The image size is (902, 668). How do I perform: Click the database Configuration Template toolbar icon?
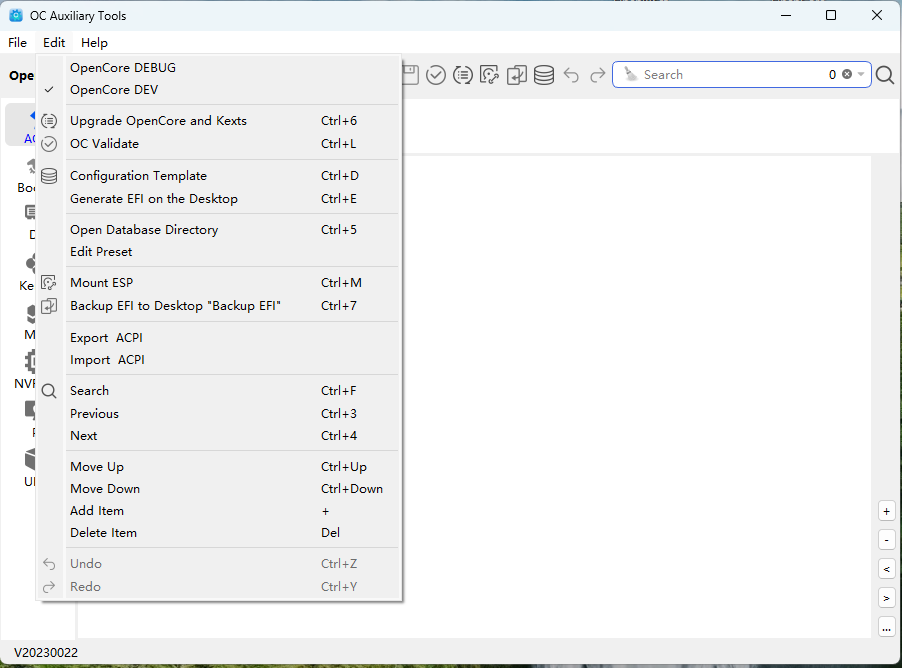(x=544, y=75)
